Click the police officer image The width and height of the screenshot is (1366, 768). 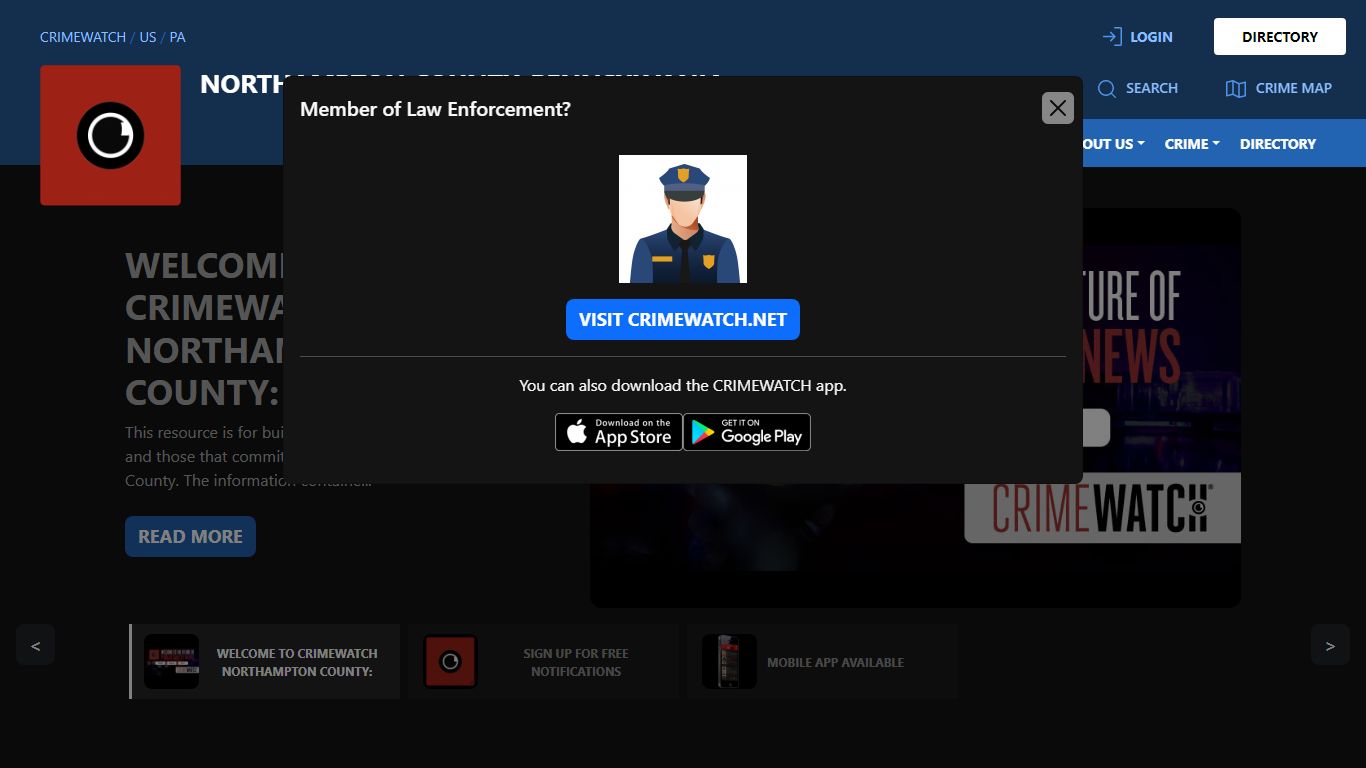point(683,219)
